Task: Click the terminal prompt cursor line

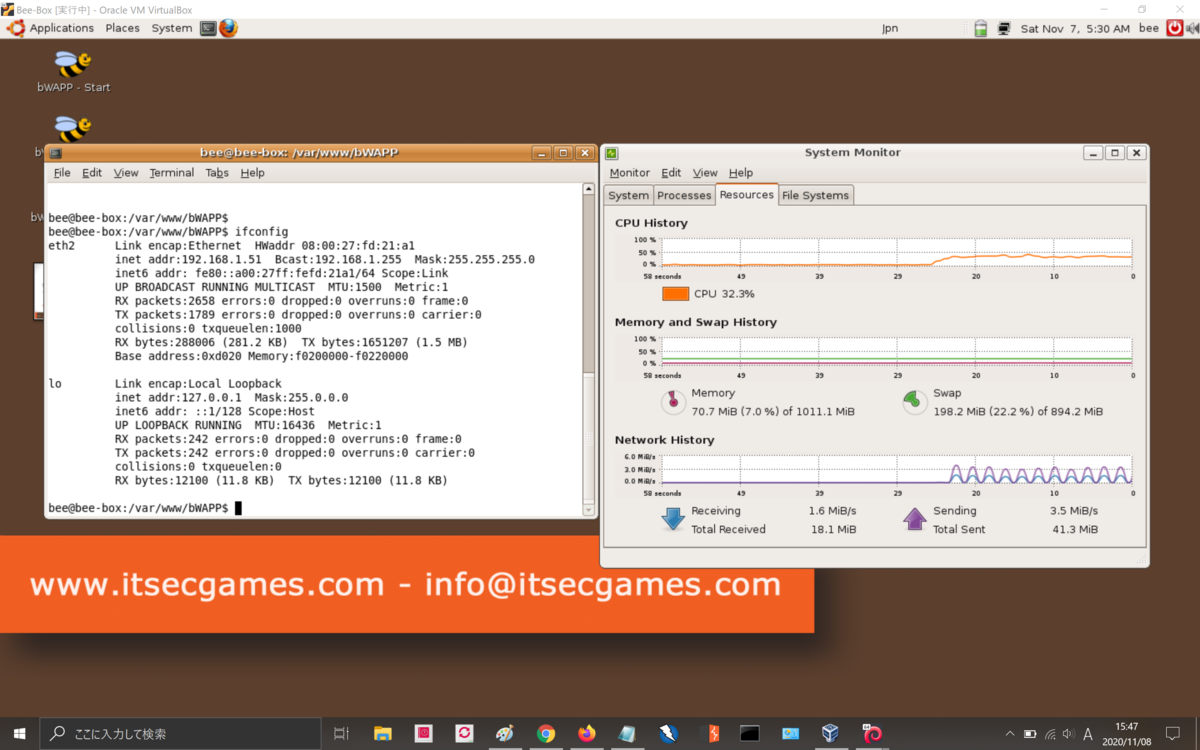Action: click(x=145, y=509)
